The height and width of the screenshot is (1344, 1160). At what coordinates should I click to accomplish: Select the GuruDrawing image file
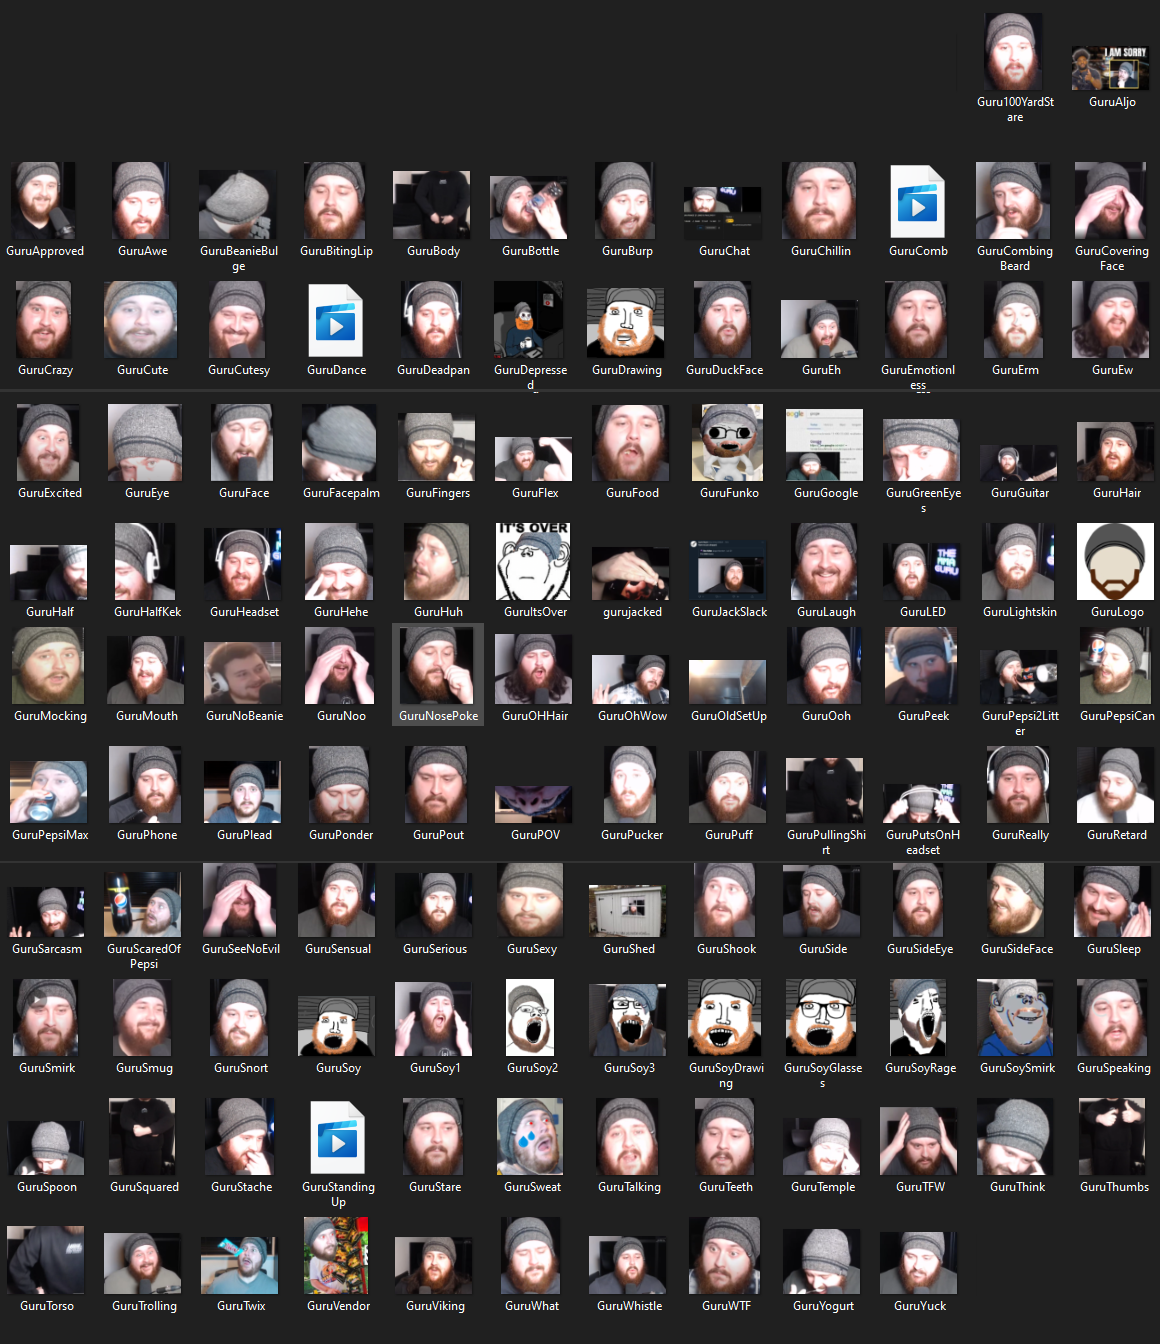click(625, 322)
